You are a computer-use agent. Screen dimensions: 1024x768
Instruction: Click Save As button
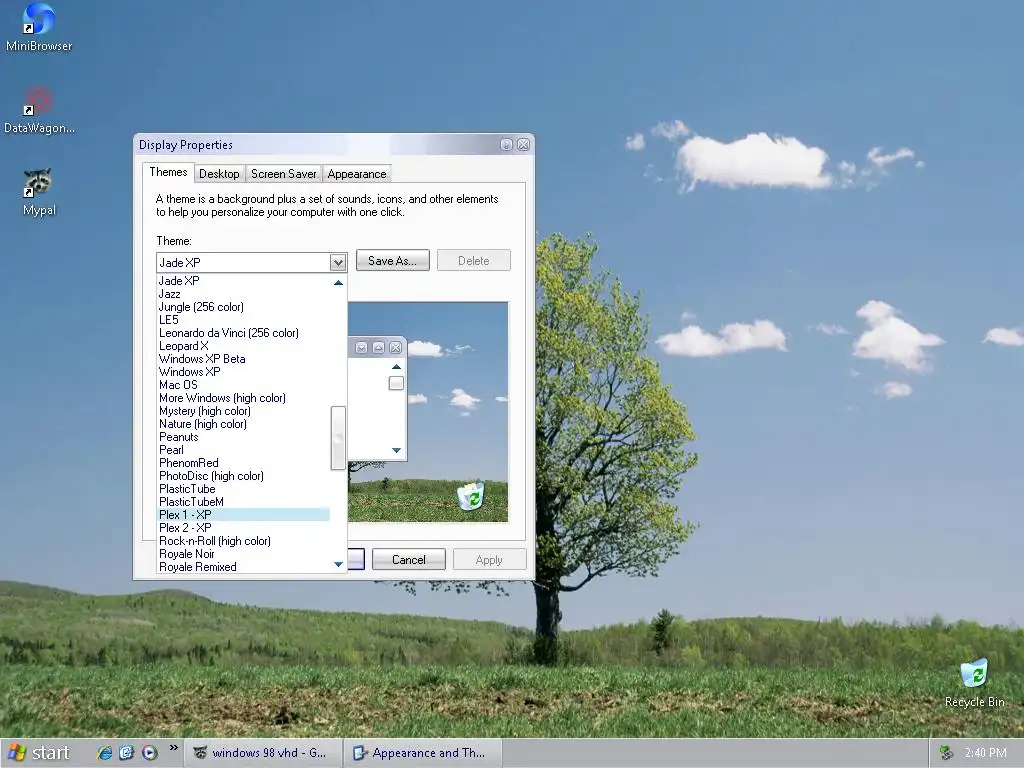[392, 261]
